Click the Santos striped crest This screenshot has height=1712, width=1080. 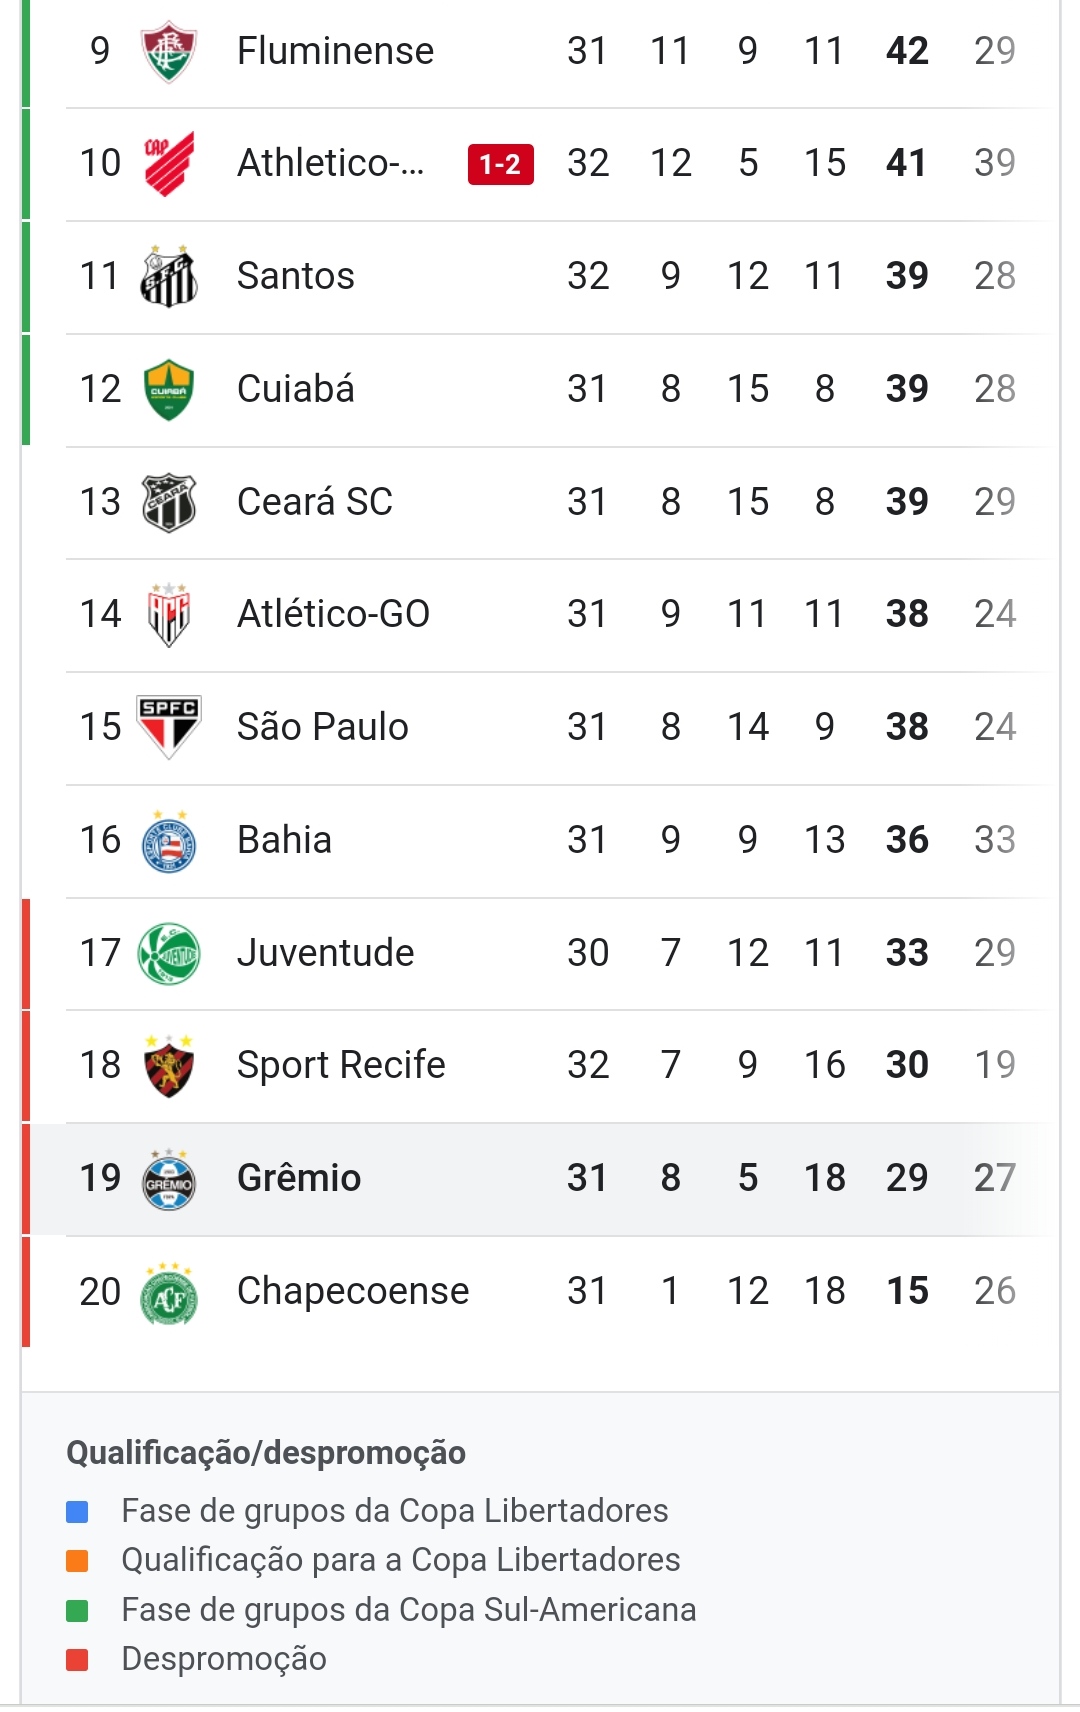pos(169,276)
